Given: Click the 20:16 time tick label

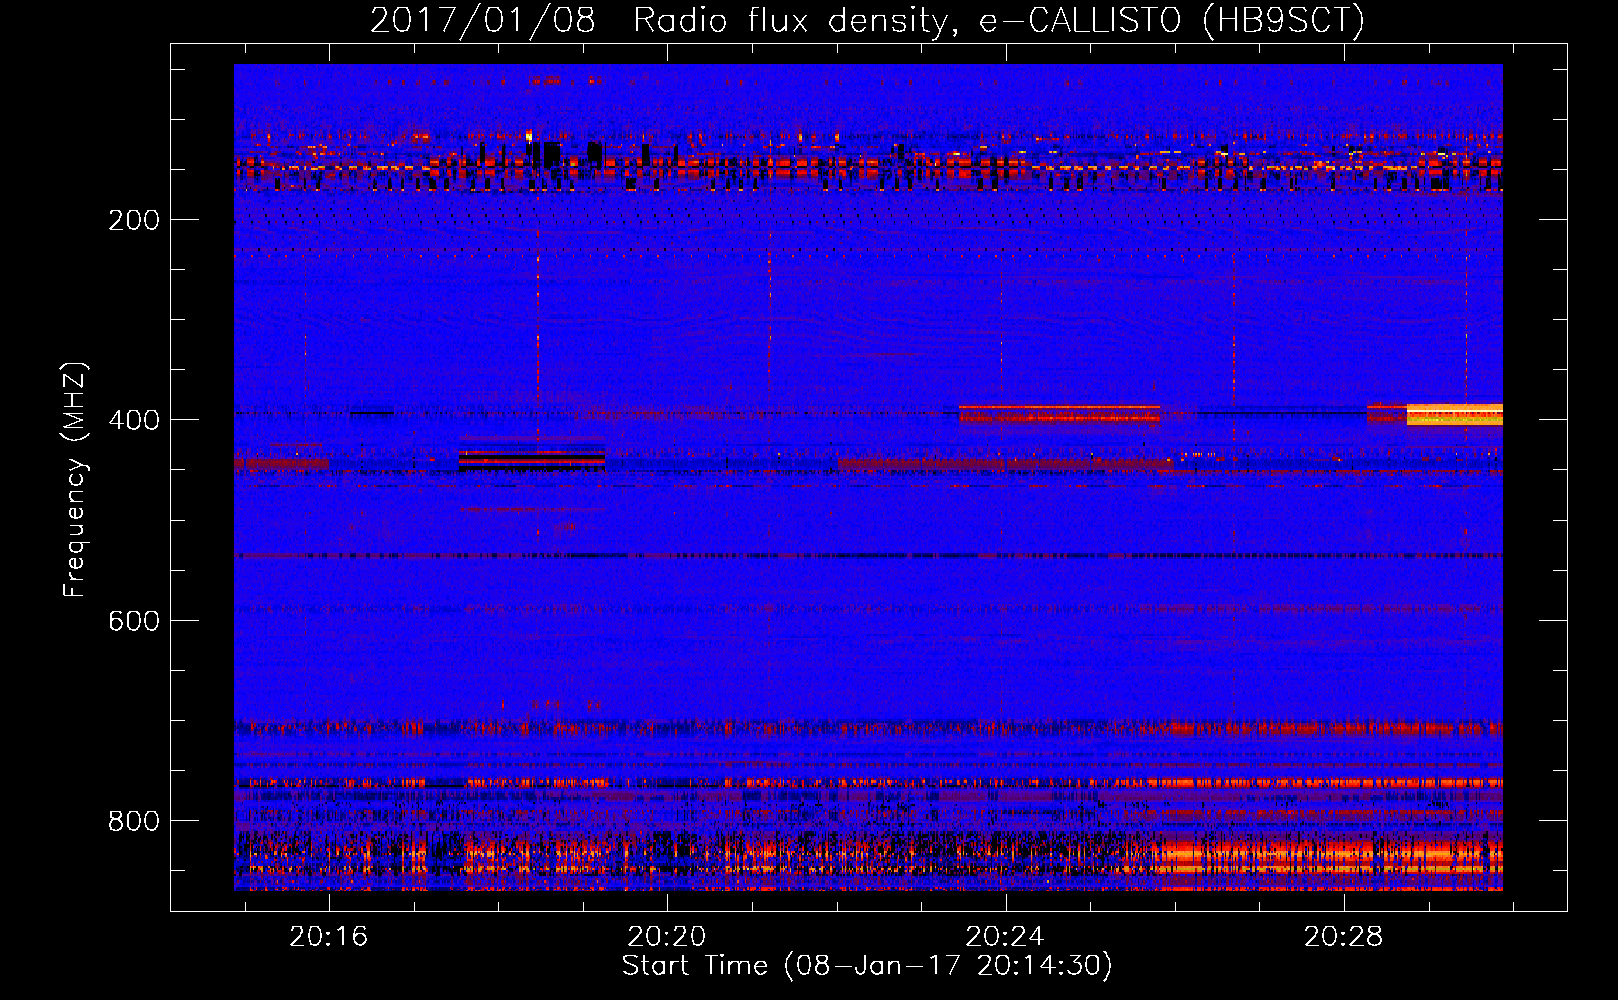Looking at the screenshot, I should point(329,936).
